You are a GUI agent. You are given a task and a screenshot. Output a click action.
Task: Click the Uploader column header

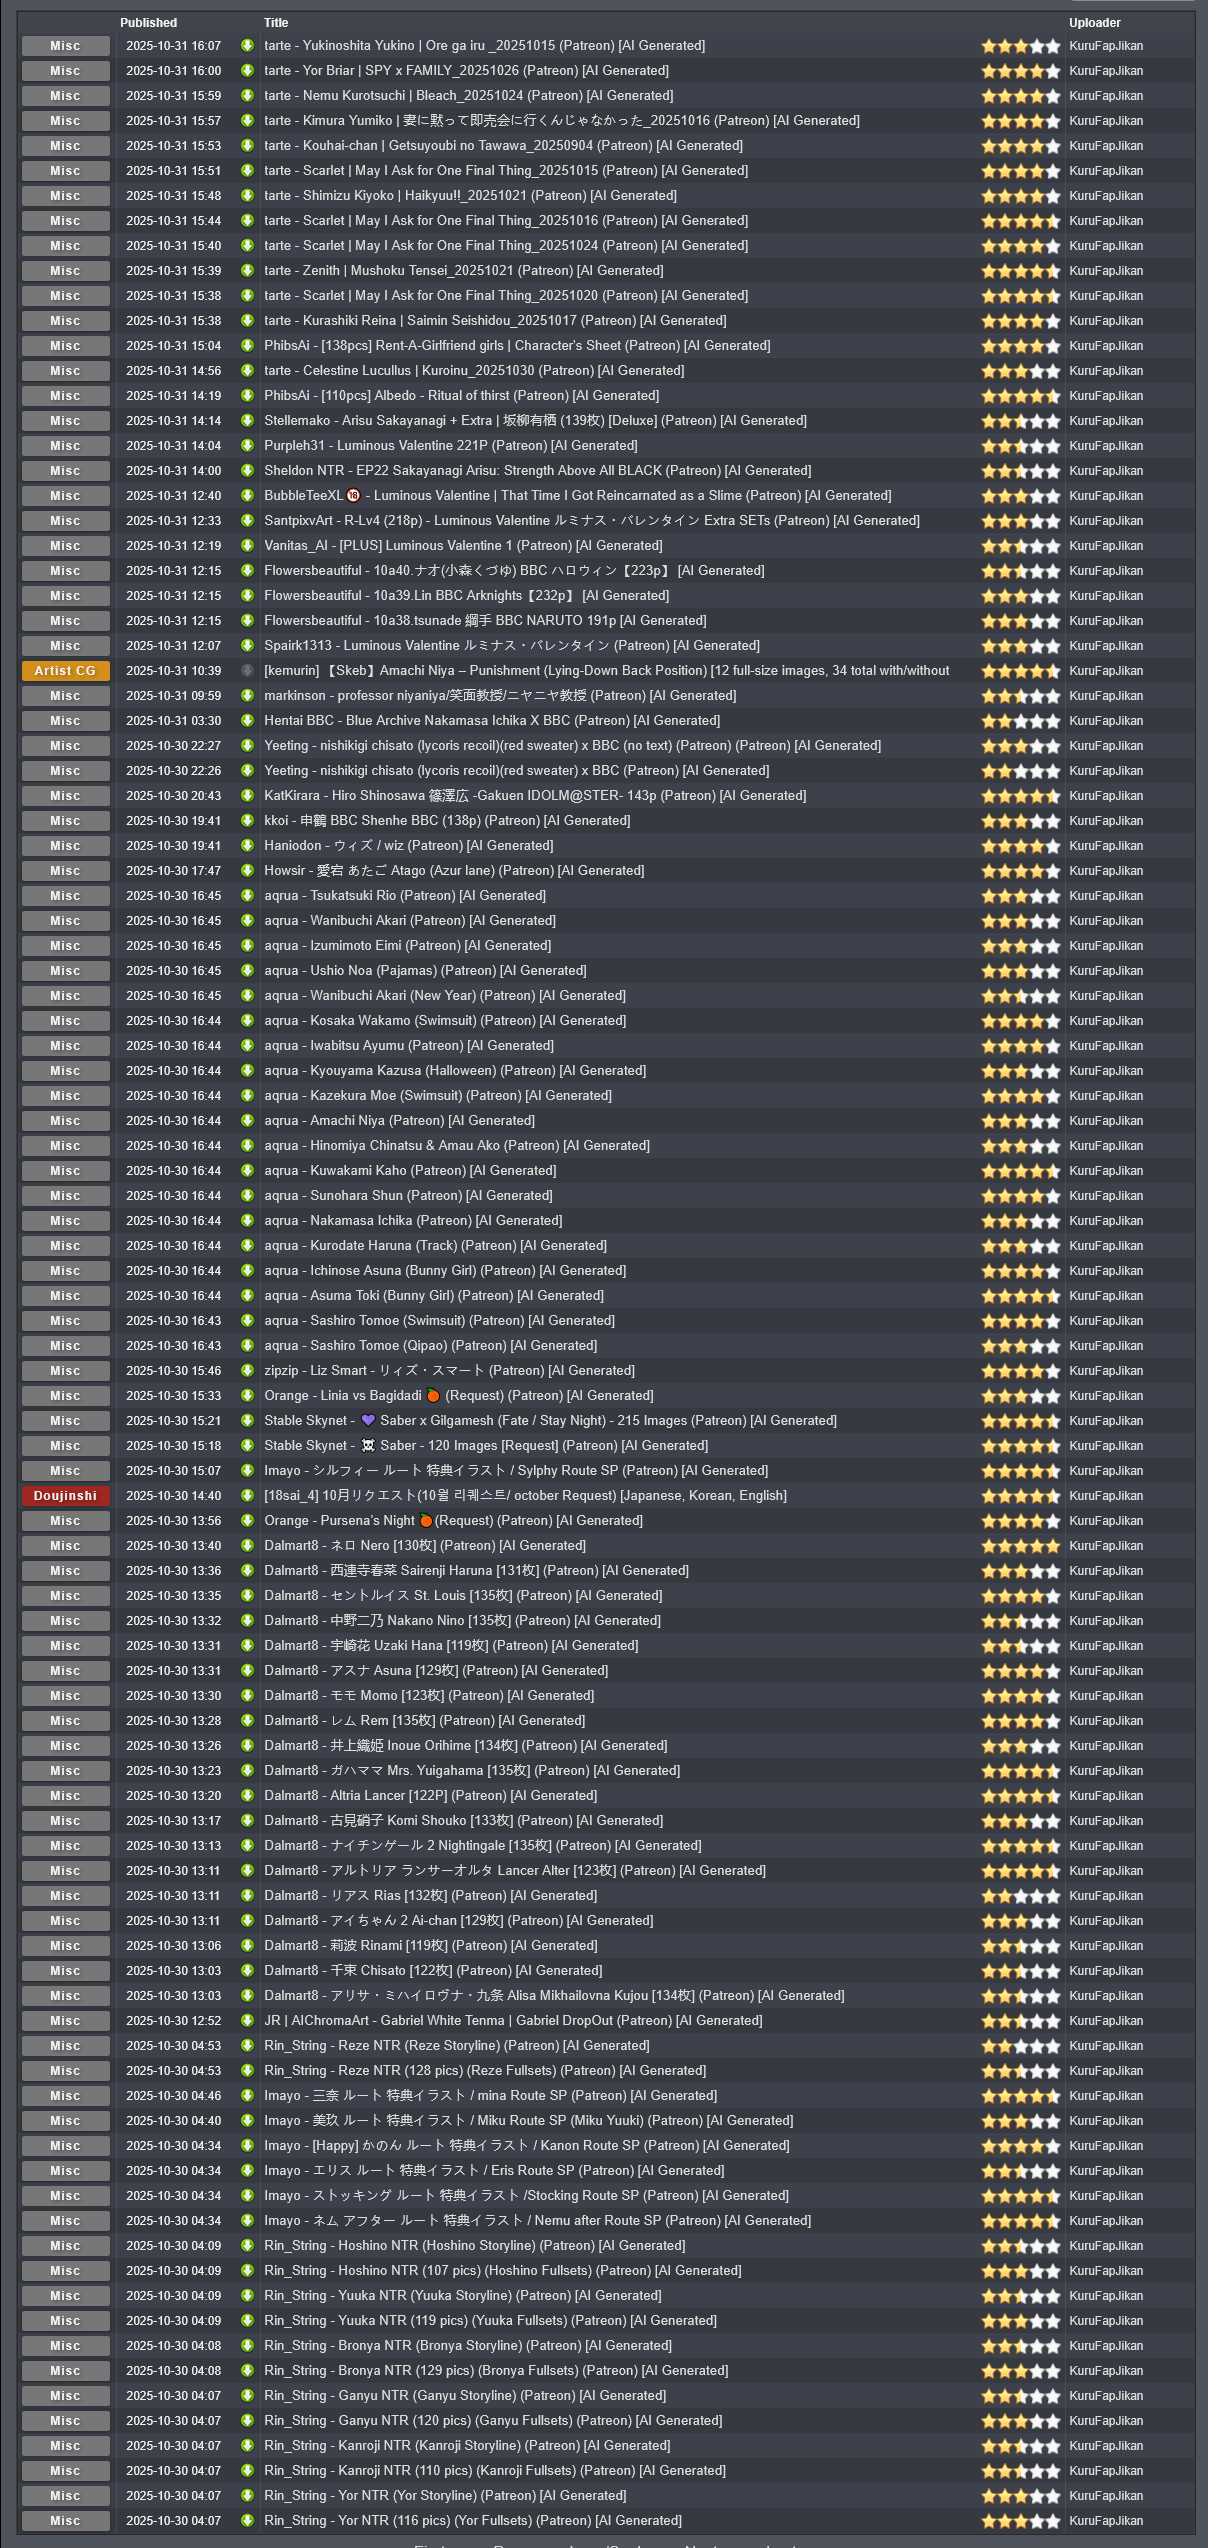(x=1095, y=23)
